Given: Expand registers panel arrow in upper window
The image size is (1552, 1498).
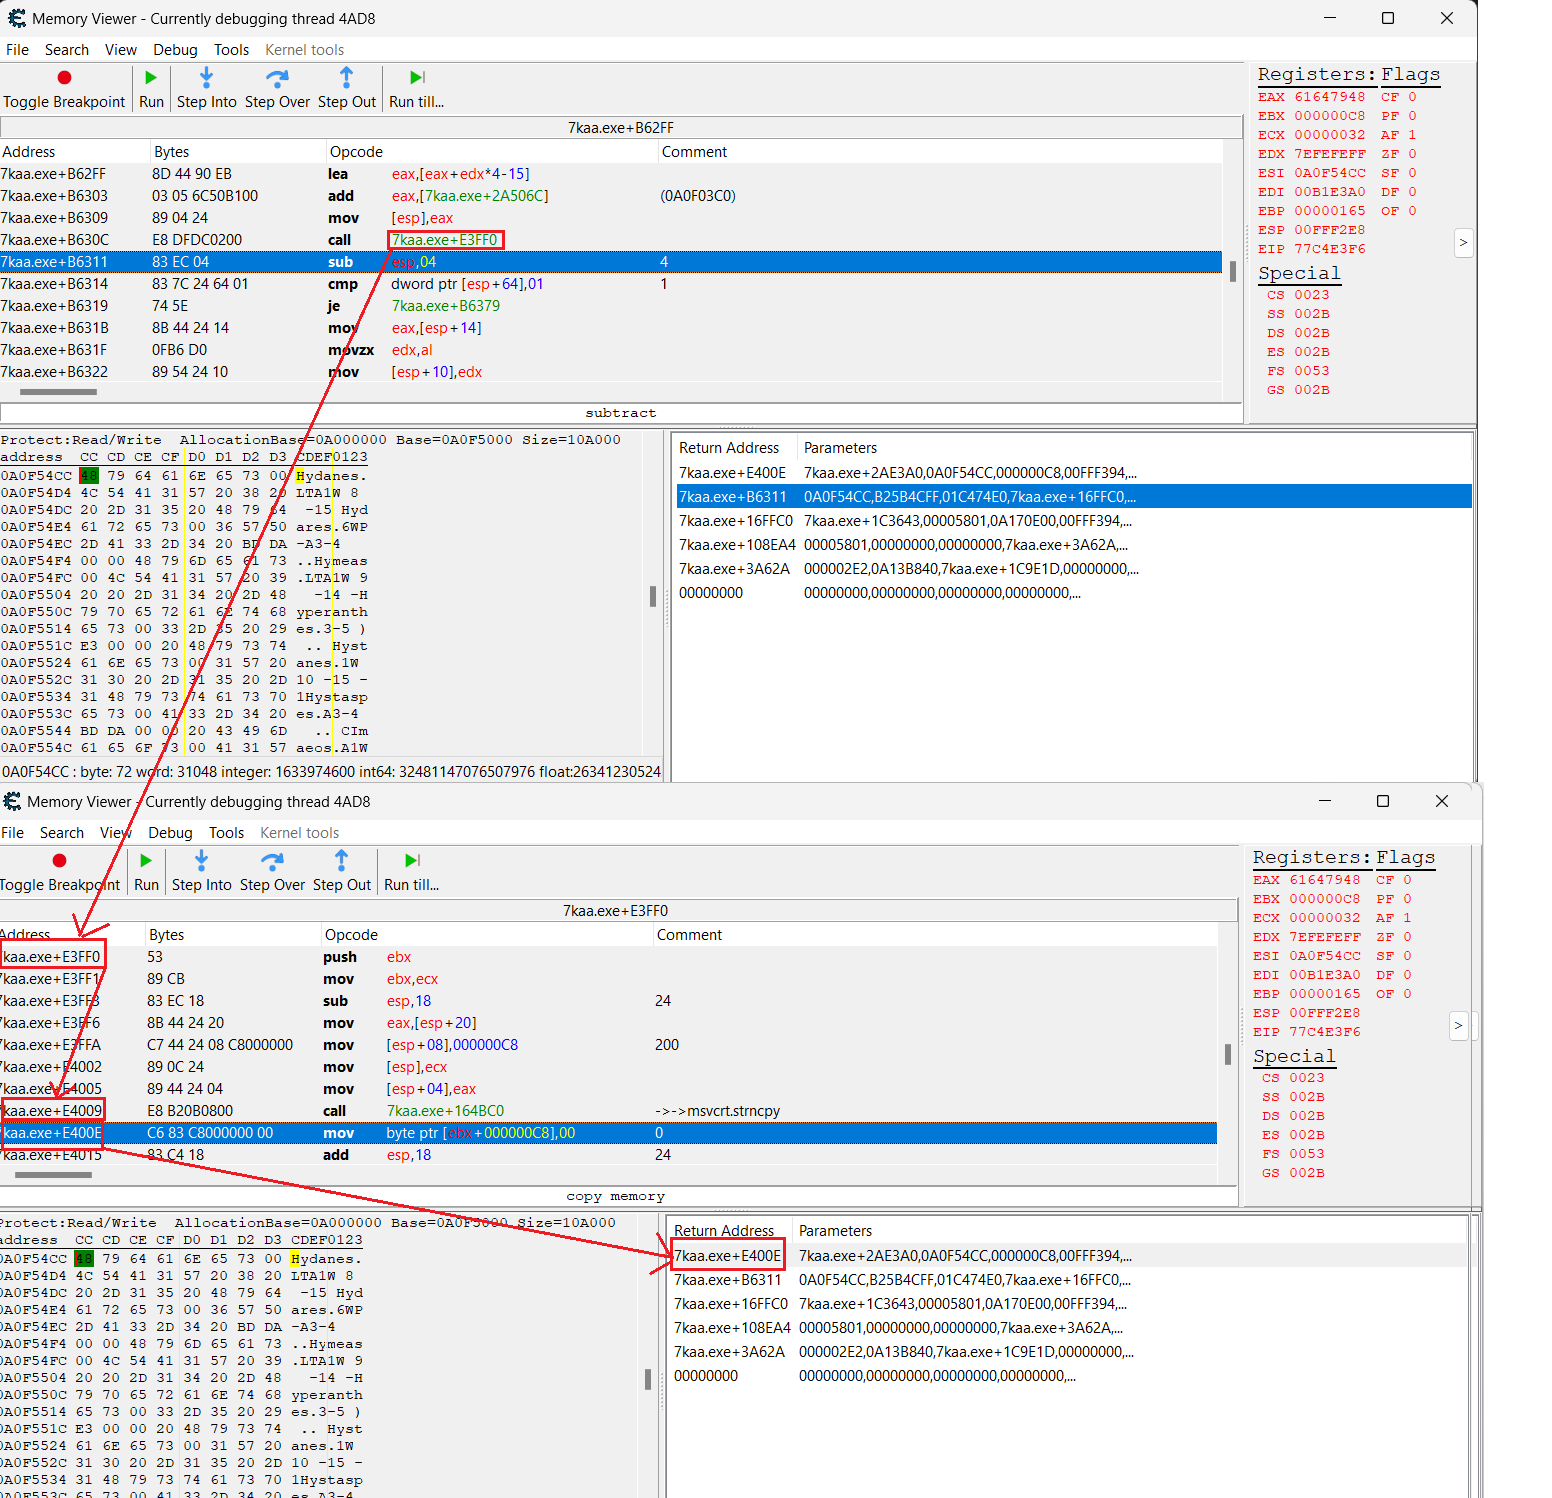Looking at the screenshot, I should tap(1463, 242).
